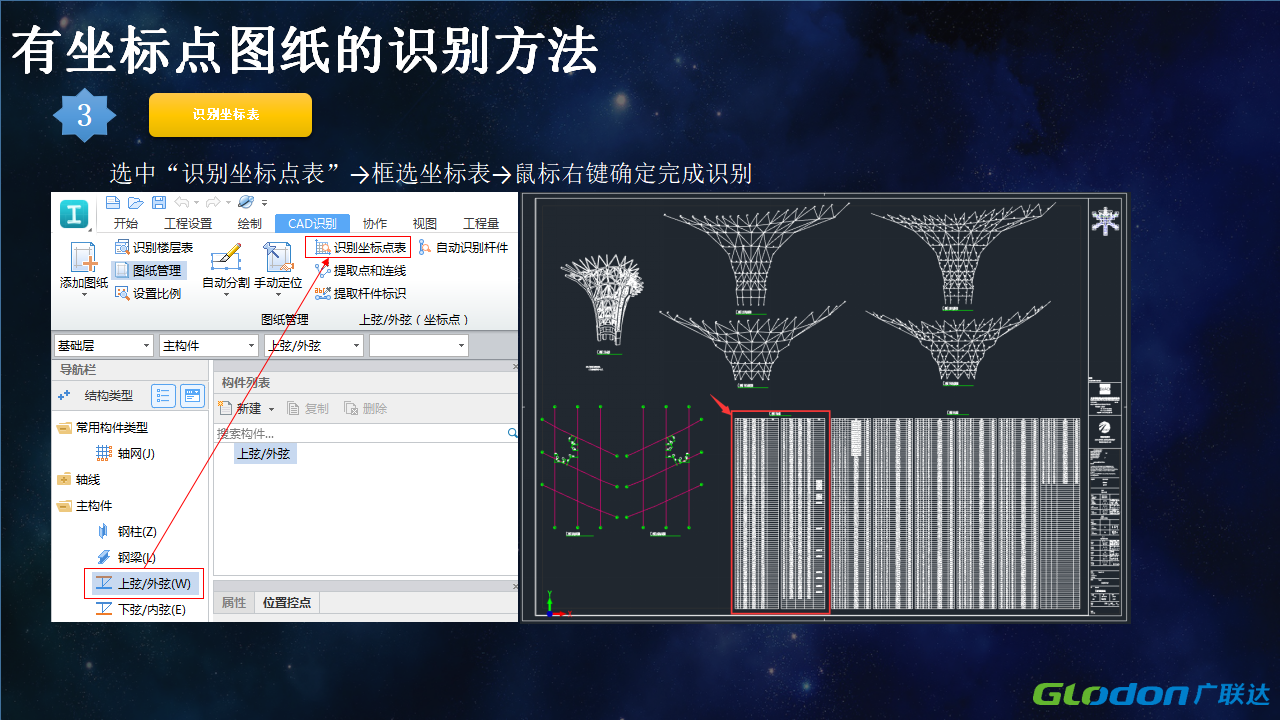Select 轴网(J) in the navigation tree
1280x720 pixels.
tap(126, 453)
